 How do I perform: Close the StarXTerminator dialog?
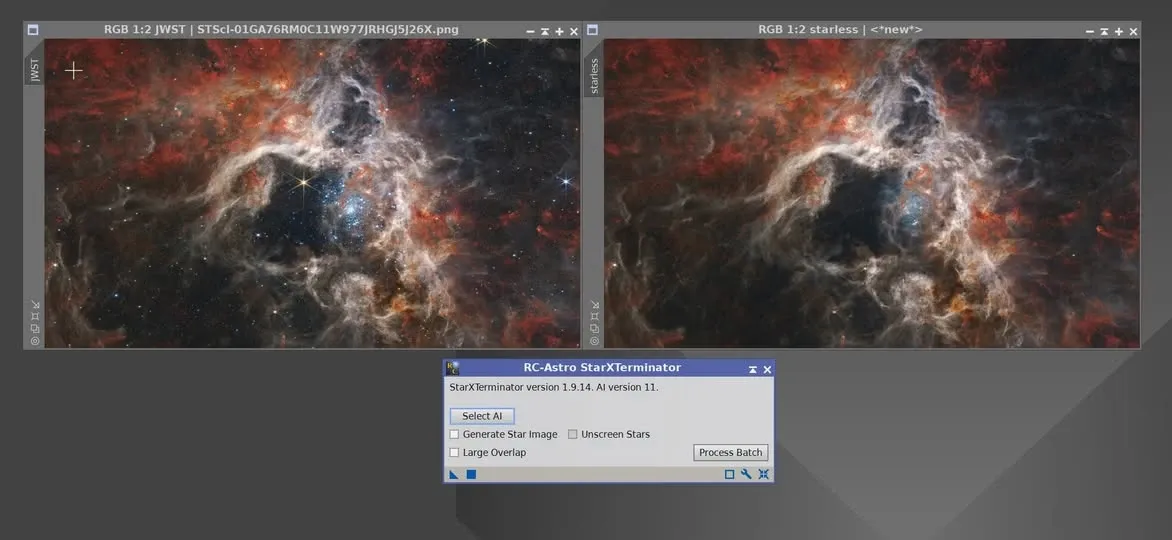767,369
